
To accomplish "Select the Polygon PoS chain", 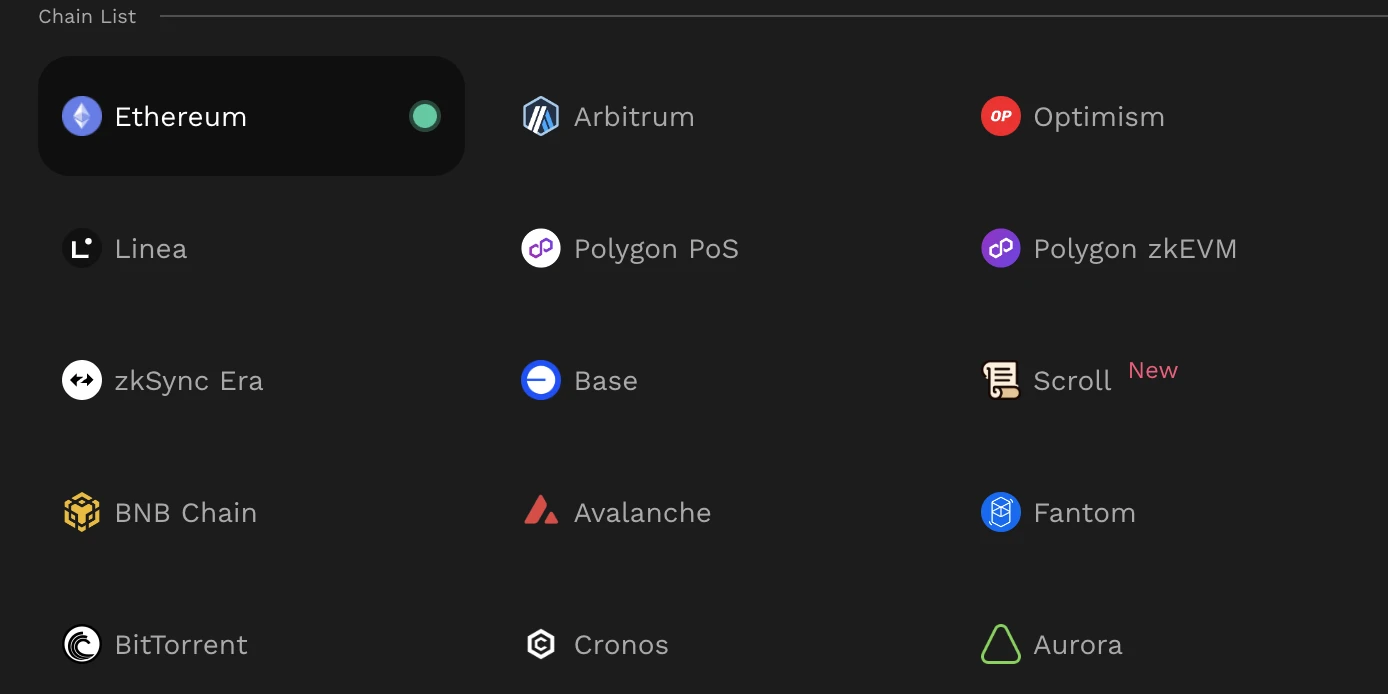I will (656, 248).
